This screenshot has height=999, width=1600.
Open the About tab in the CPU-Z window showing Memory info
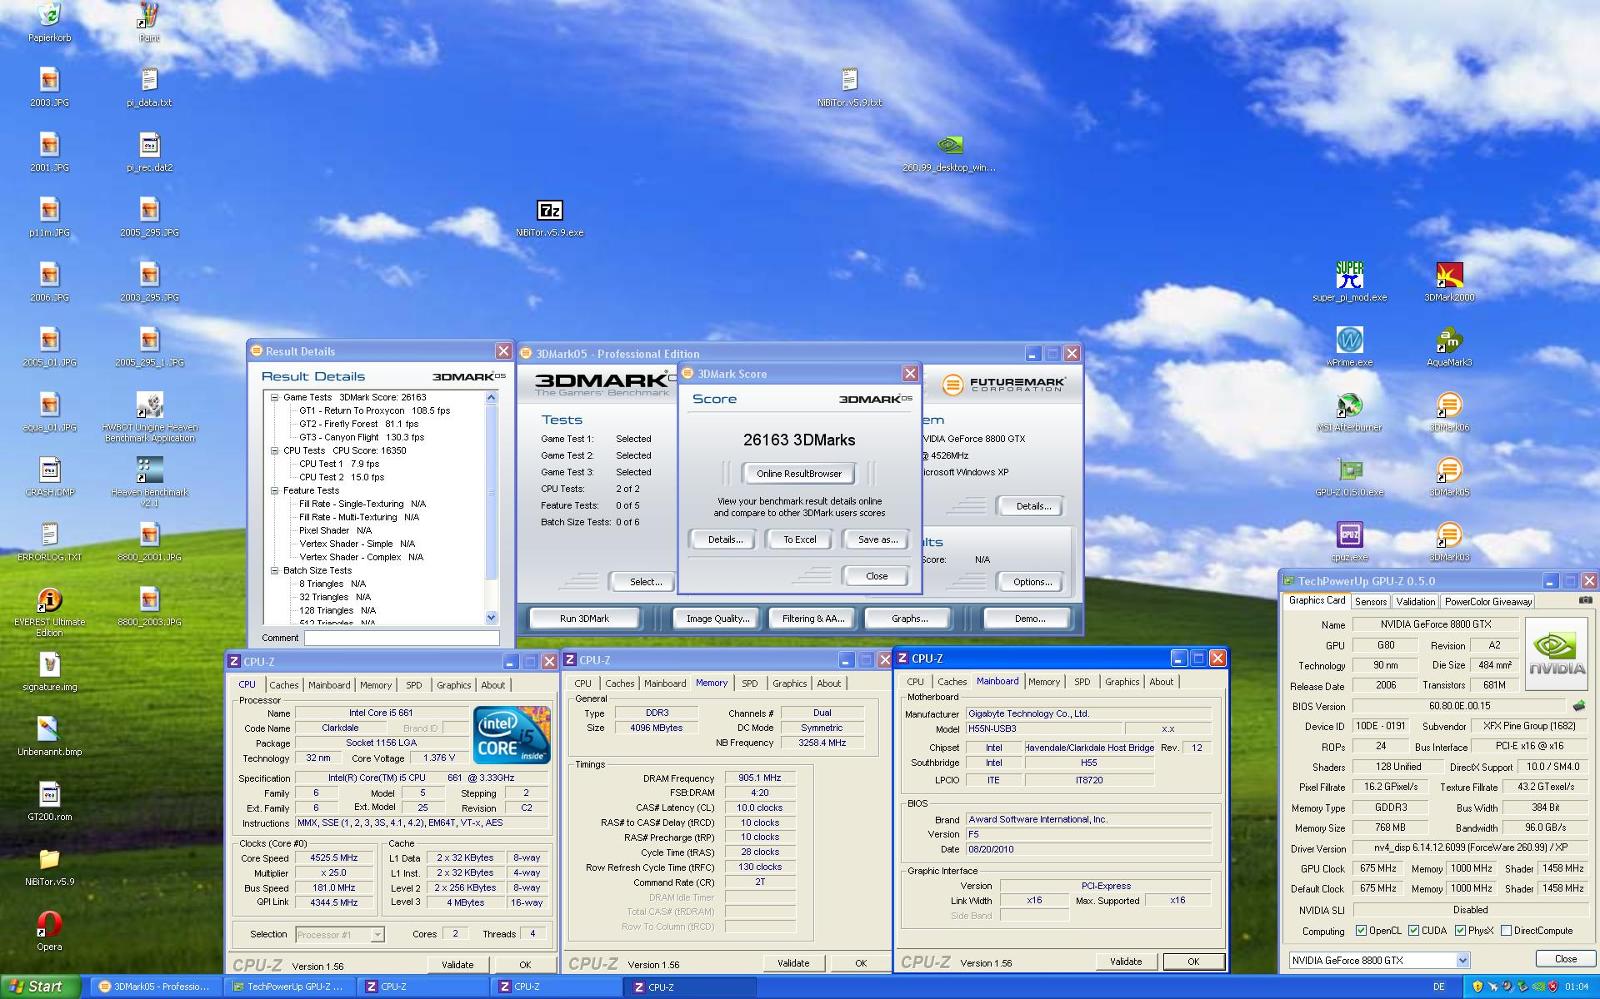pos(829,684)
